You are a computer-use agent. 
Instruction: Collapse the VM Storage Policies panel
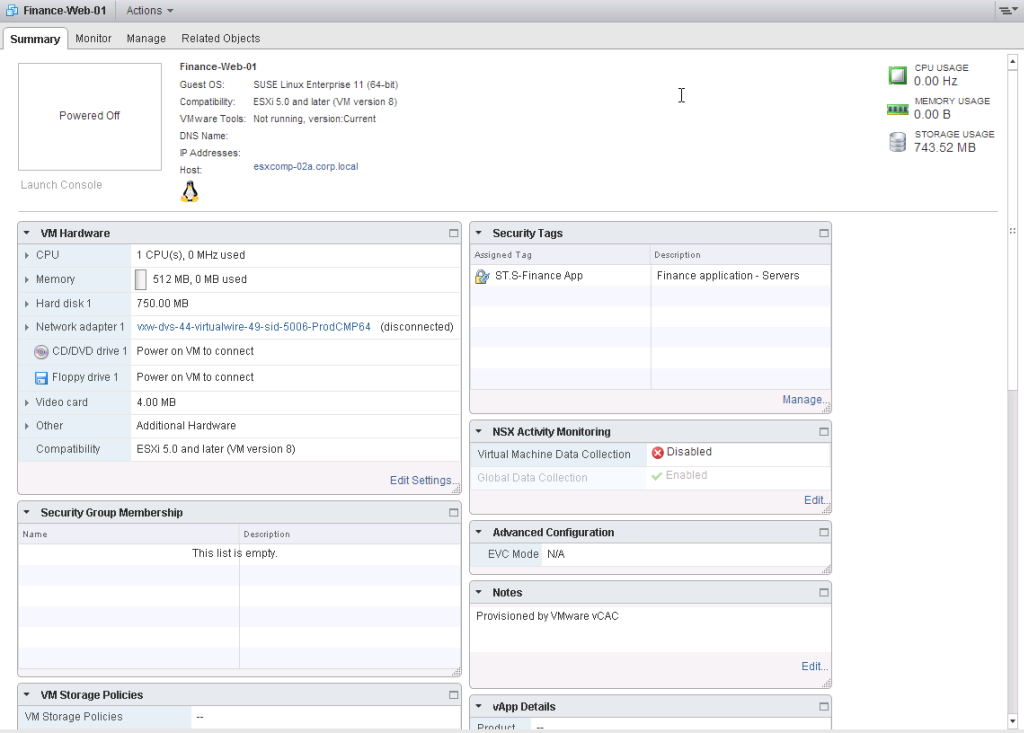(x=27, y=695)
